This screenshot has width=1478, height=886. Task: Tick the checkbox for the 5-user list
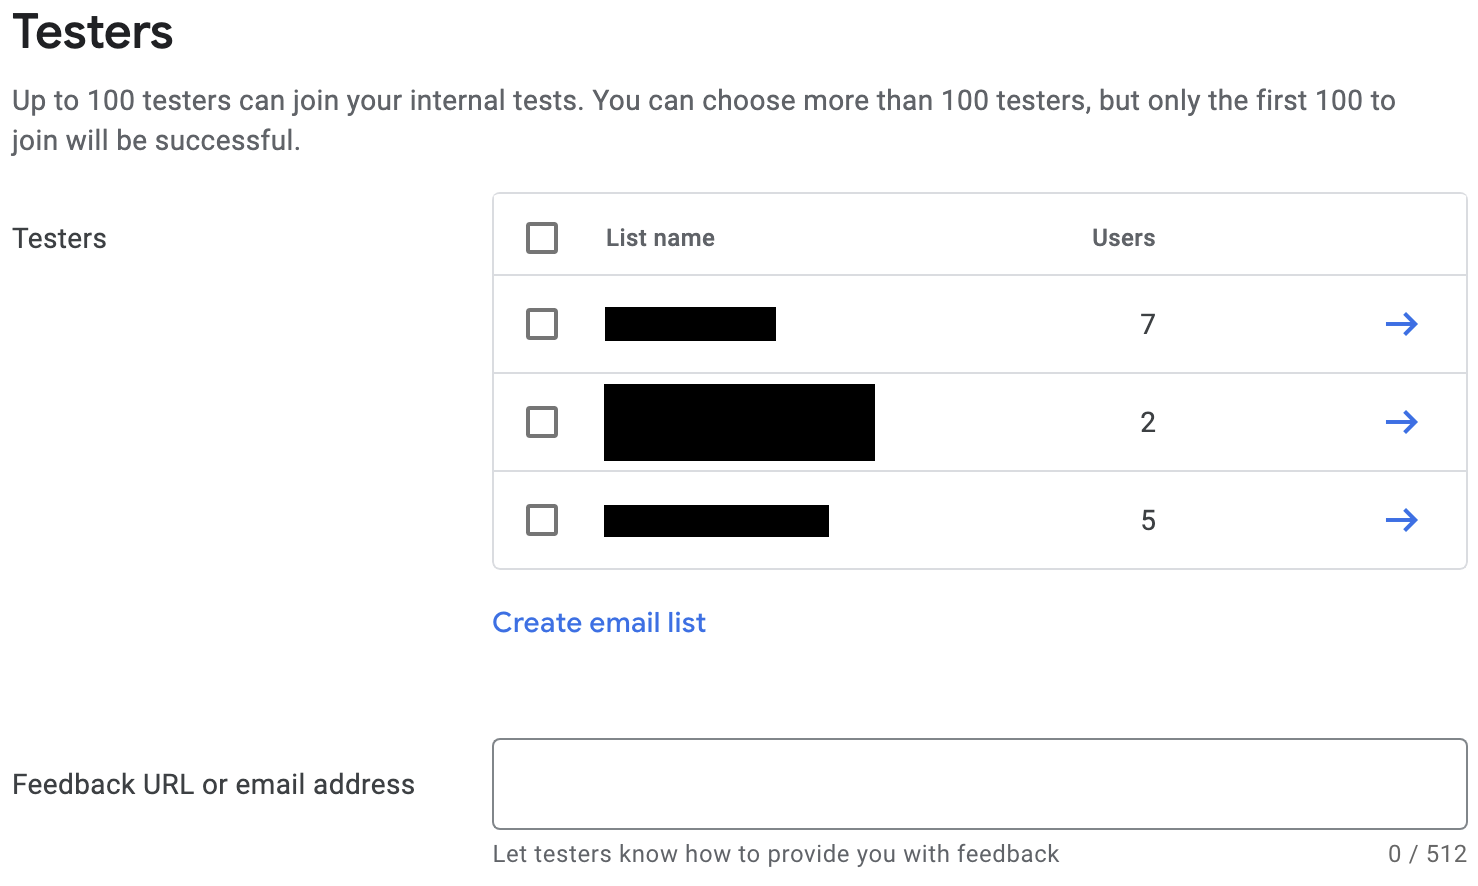point(542,520)
